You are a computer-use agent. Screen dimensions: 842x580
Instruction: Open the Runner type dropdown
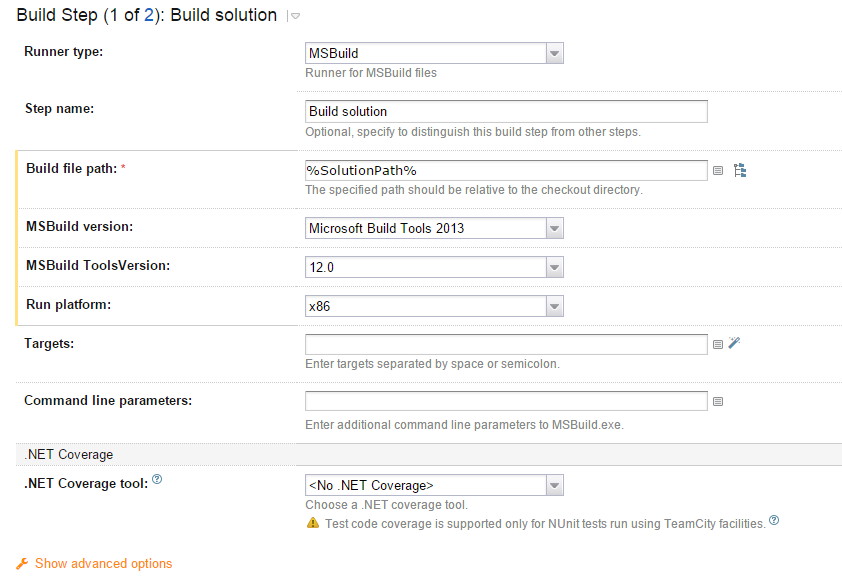pos(555,53)
